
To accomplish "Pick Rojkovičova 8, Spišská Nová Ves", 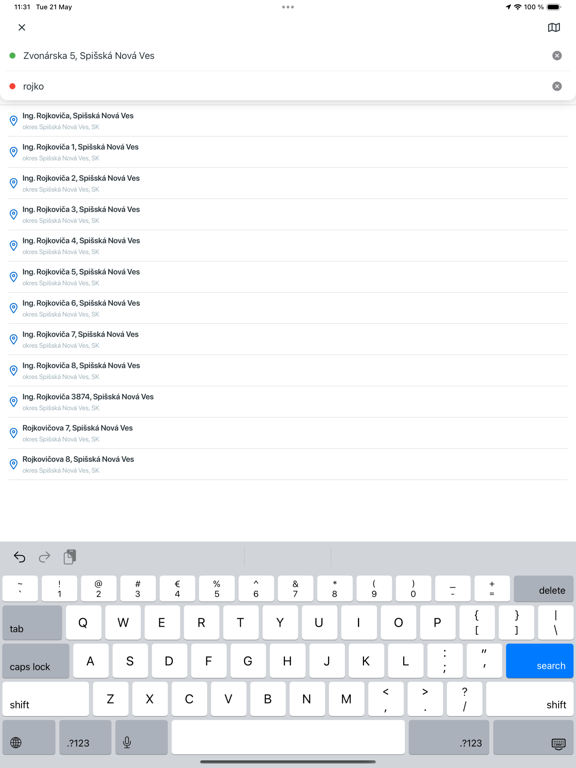I will (x=288, y=465).
